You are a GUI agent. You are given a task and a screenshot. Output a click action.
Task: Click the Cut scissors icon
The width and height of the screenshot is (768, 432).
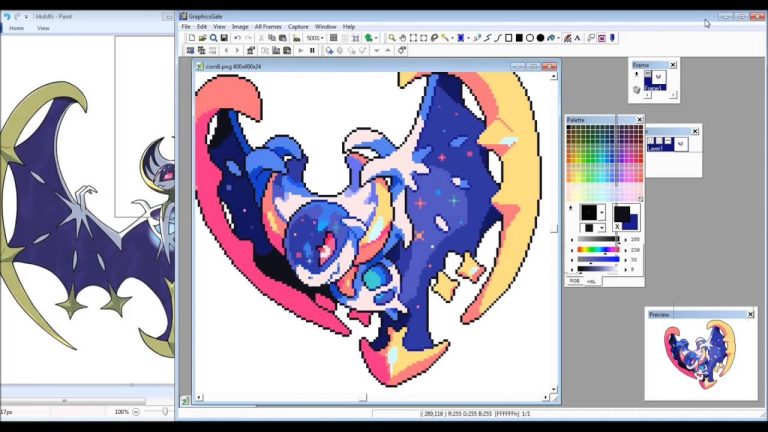(x=261, y=38)
